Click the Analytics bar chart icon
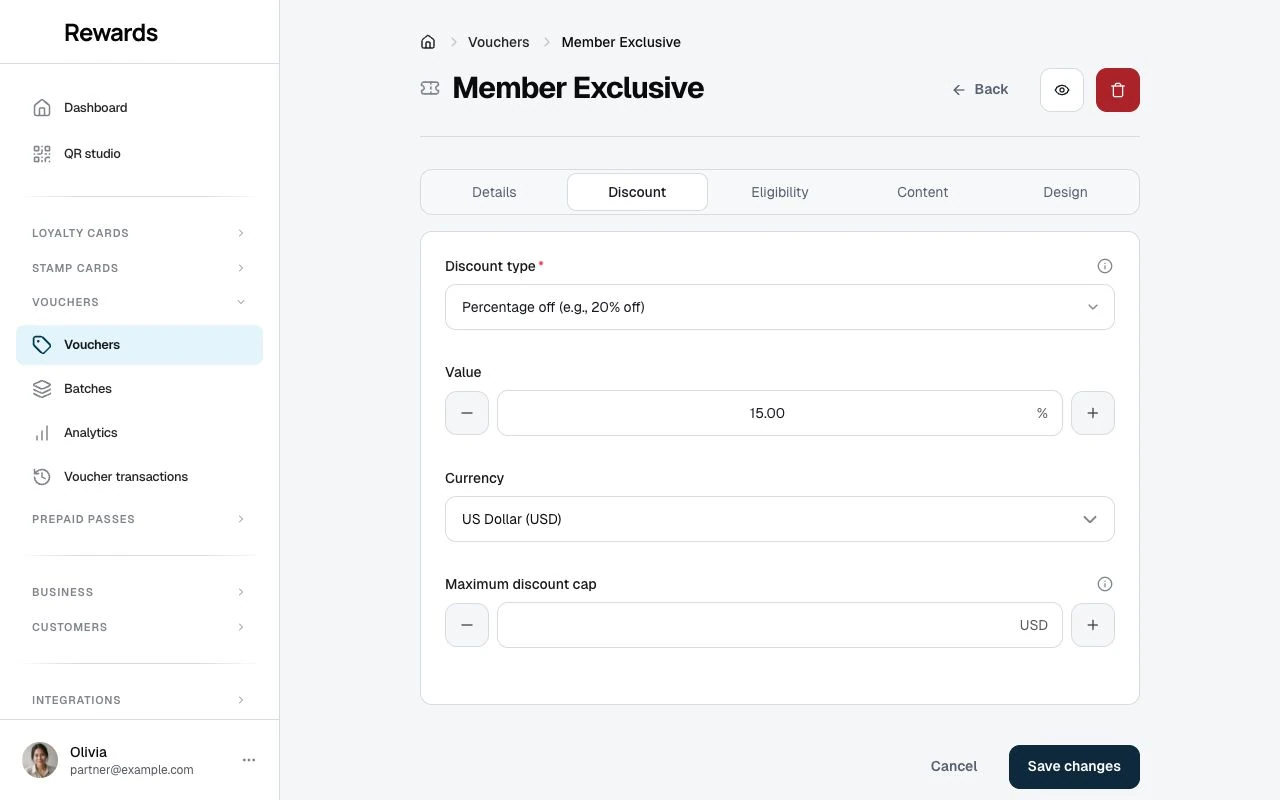Screen dimensions: 1280x800 point(42,433)
